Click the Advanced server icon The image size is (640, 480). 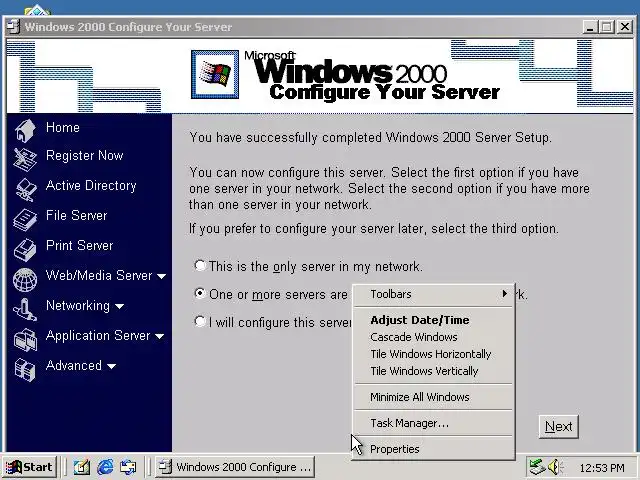pyautogui.click(x=25, y=369)
